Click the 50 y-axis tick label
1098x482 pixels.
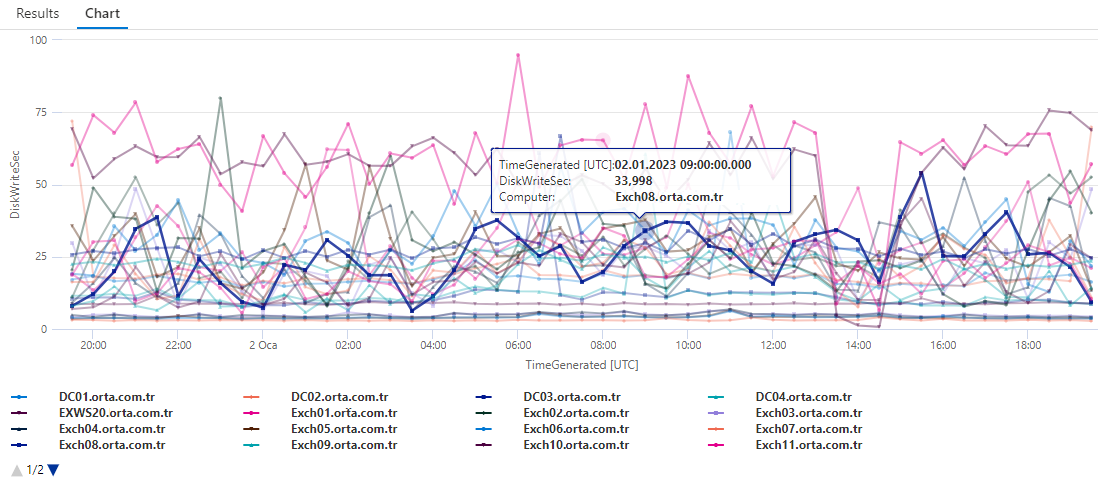coord(41,184)
